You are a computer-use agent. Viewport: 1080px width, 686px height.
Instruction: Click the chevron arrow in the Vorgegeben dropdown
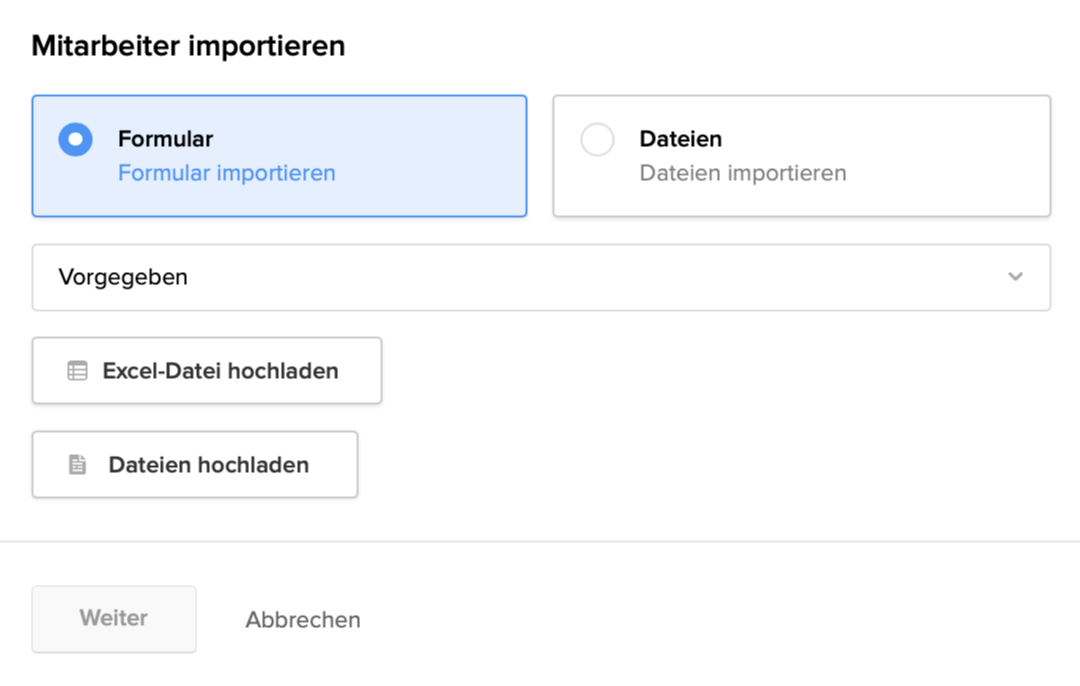click(x=1015, y=277)
